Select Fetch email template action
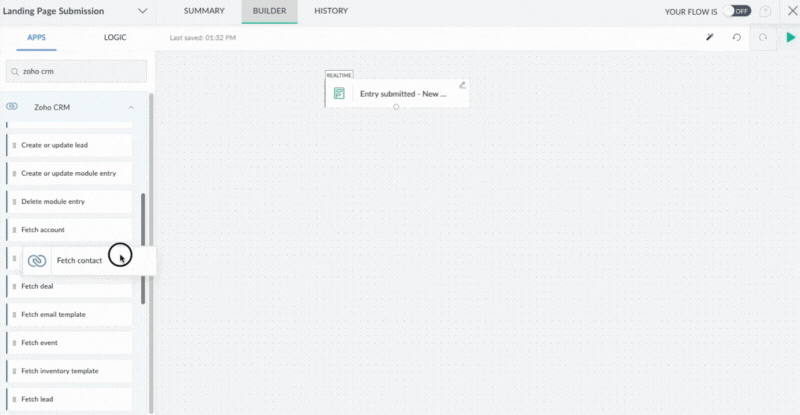Screen dimensions: 800x415 click(69, 314)
